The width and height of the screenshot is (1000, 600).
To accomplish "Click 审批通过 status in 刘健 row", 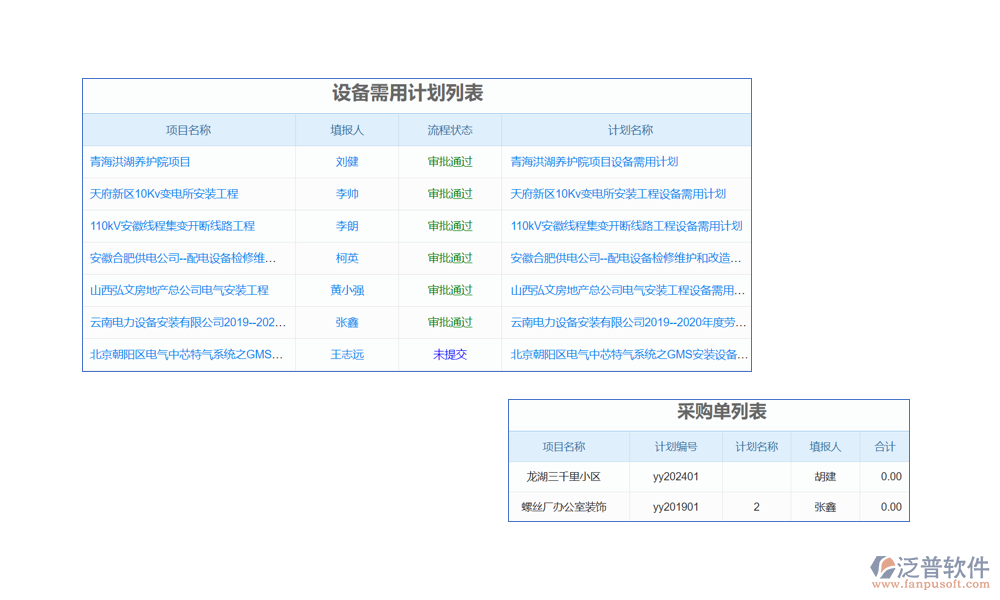I will [x=450, y=162].
